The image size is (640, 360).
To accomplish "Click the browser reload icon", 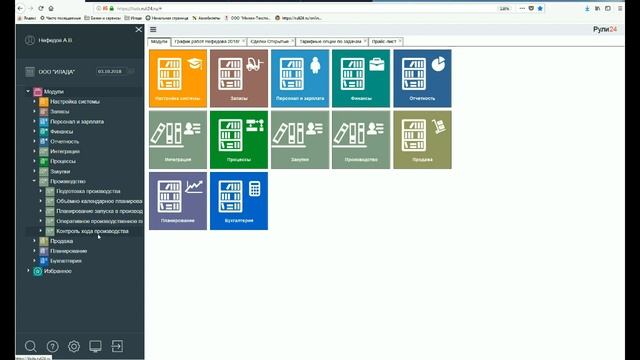I will (41, 8).
